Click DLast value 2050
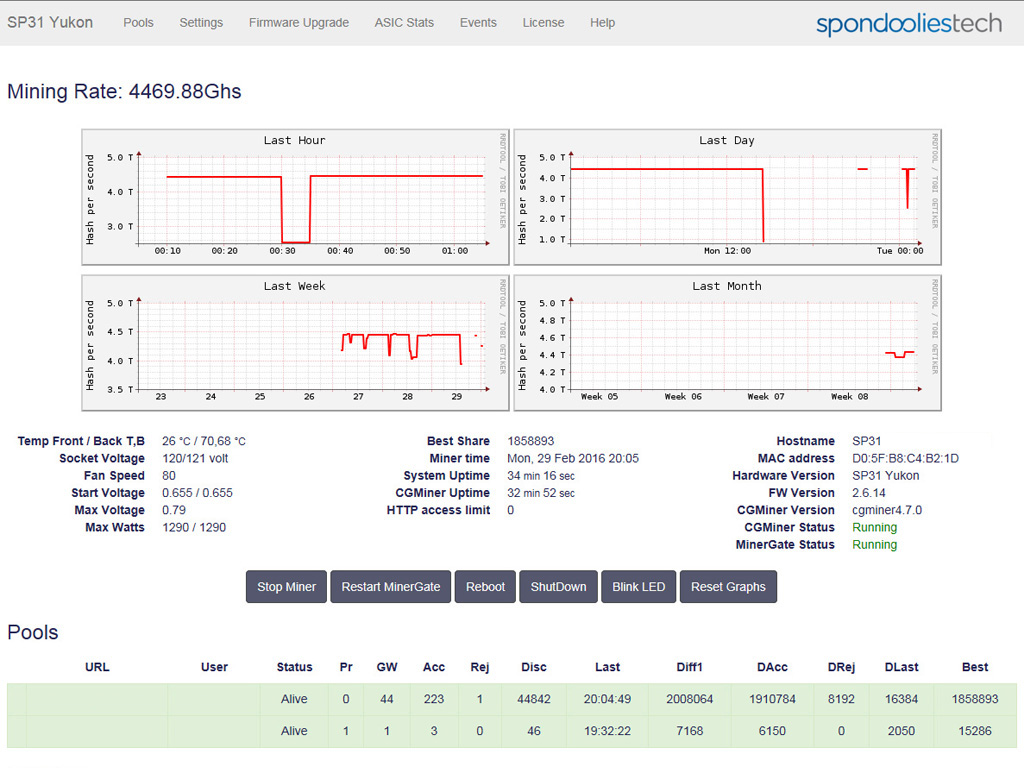 tap(901, 731)
